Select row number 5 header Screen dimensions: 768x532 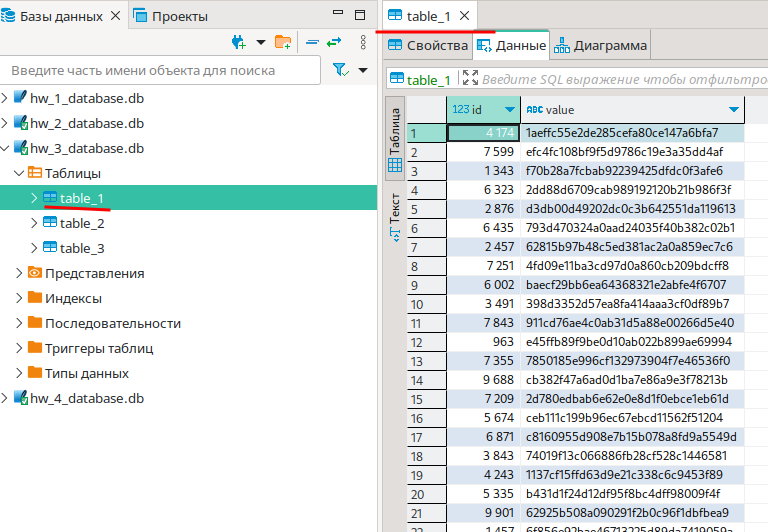(427, 209)
